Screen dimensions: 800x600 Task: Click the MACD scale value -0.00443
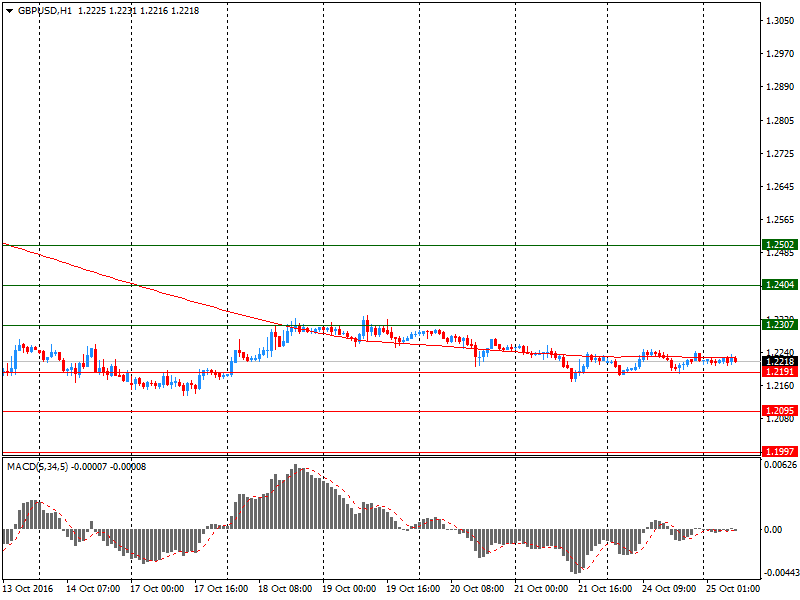(x=781, y=573)
